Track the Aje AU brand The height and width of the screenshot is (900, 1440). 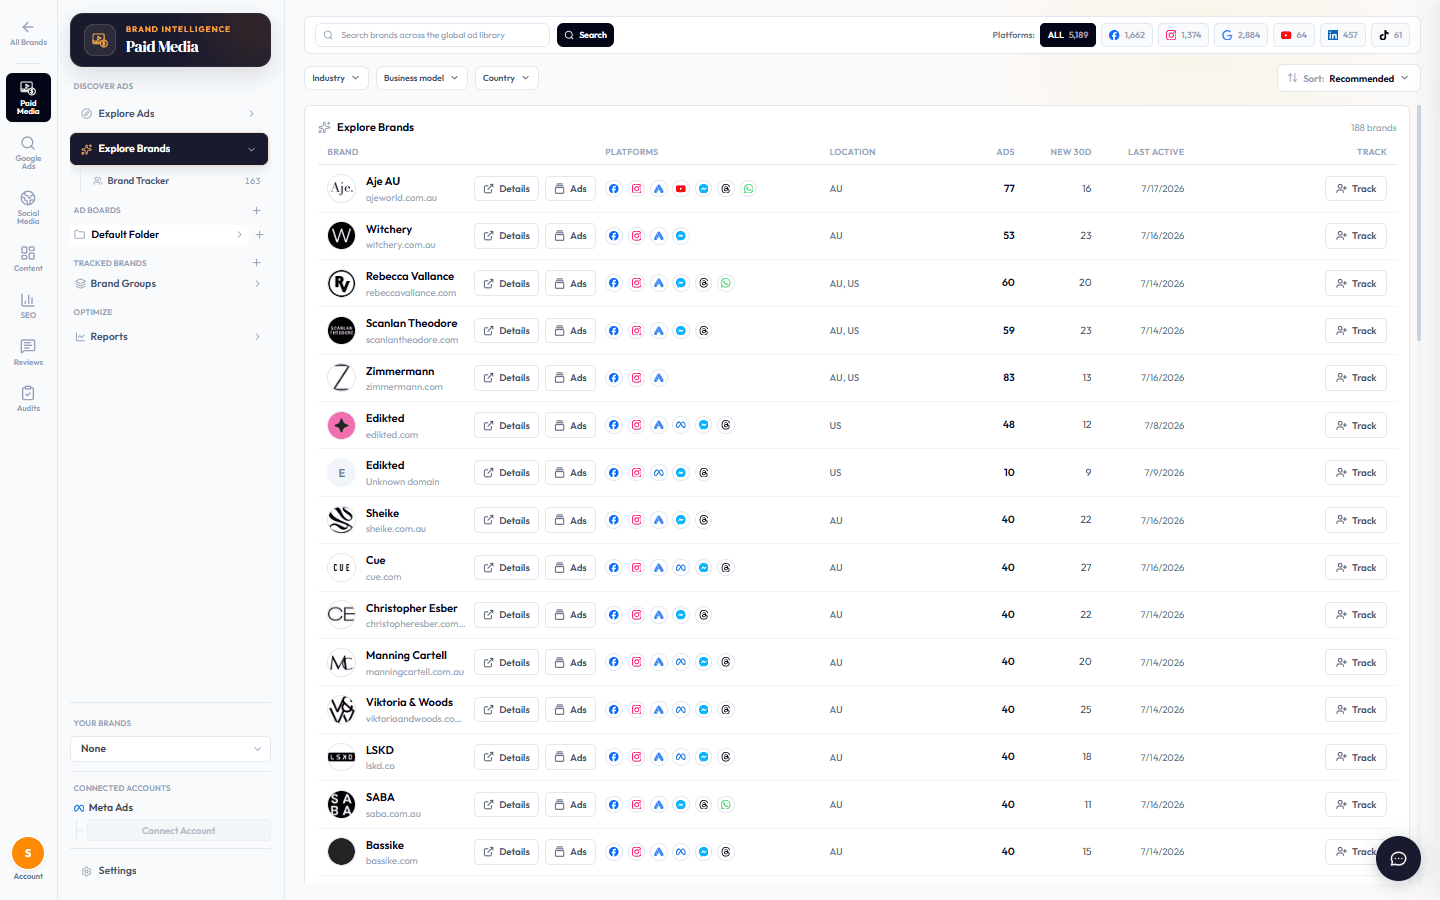(1356, 189)
